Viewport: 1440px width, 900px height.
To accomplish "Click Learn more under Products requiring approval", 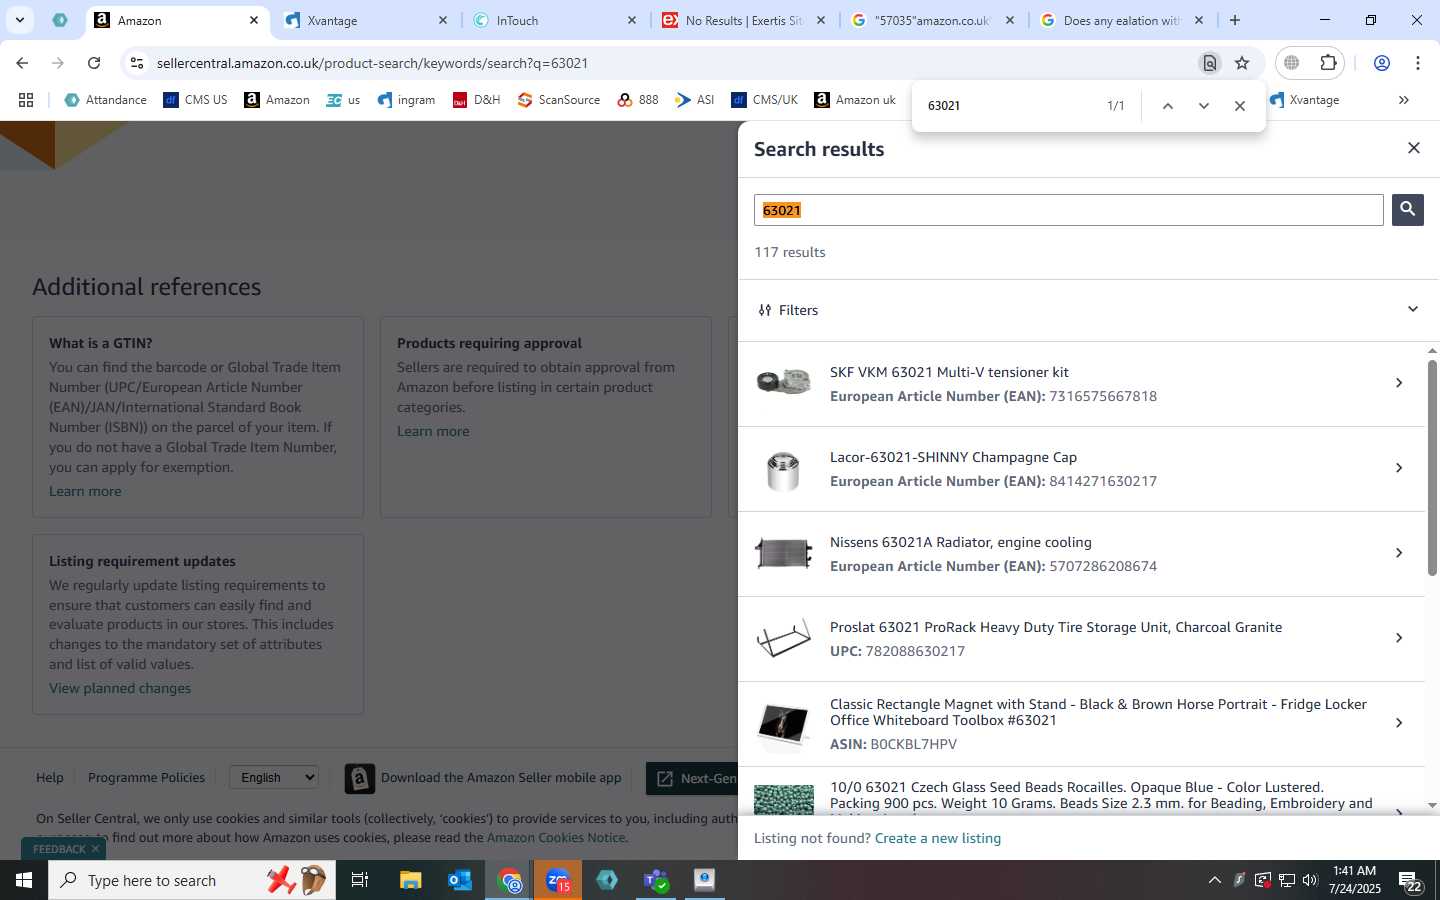I will [433, 431].
